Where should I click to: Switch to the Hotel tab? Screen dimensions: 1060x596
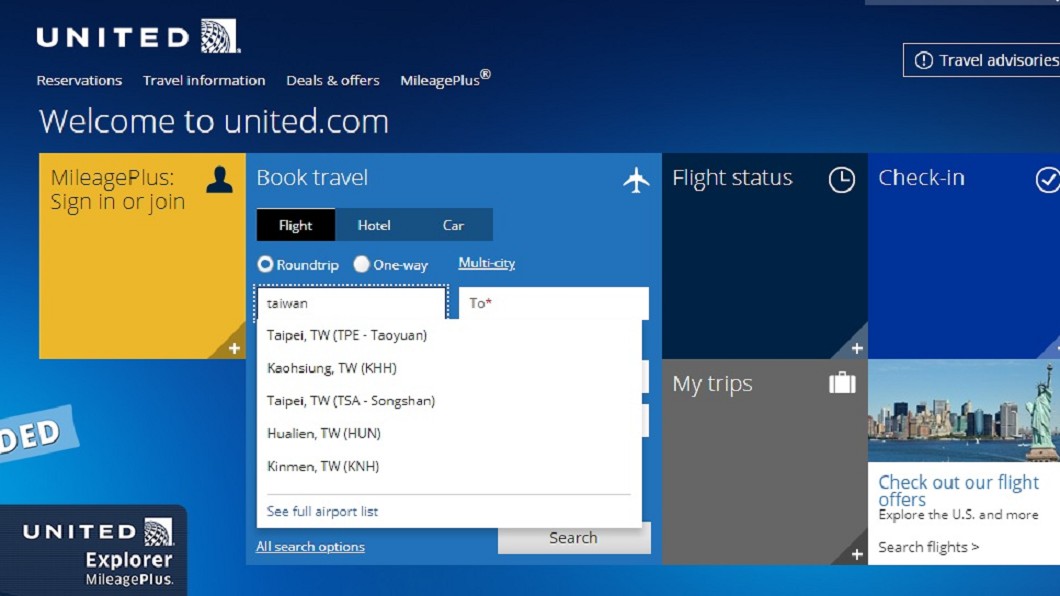tap(374, 225)
